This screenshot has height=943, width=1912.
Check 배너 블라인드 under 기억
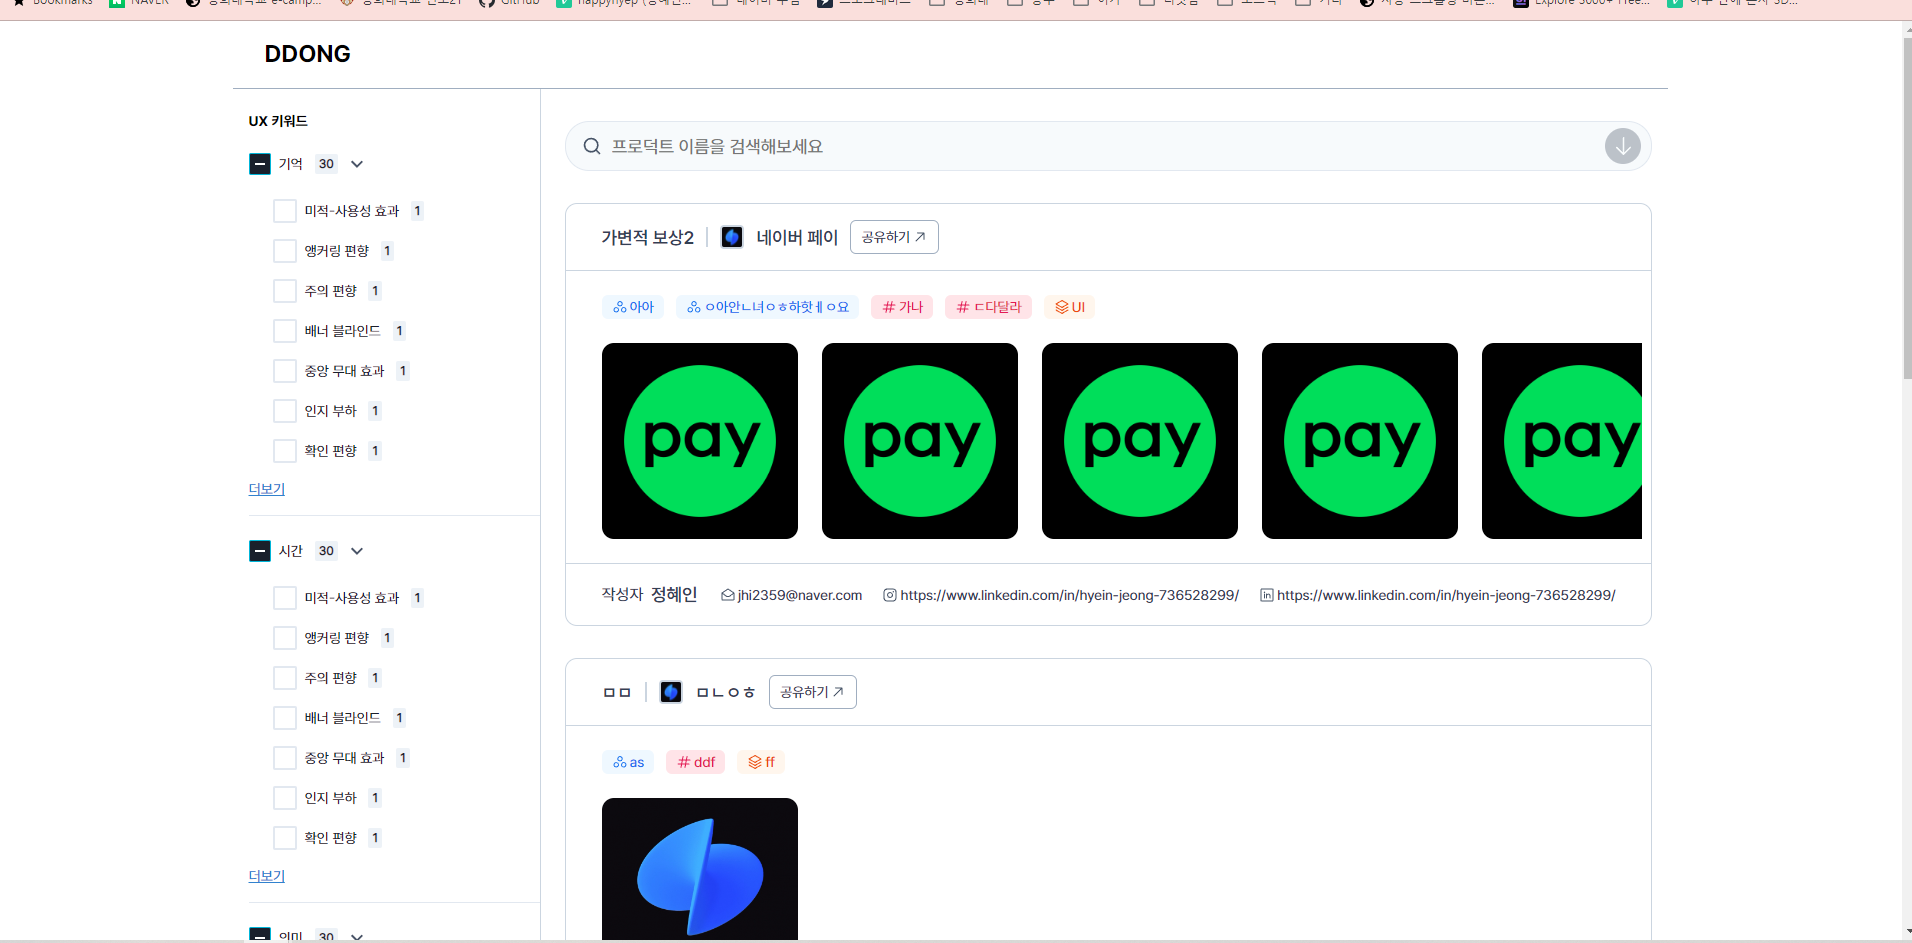point(285,331)
